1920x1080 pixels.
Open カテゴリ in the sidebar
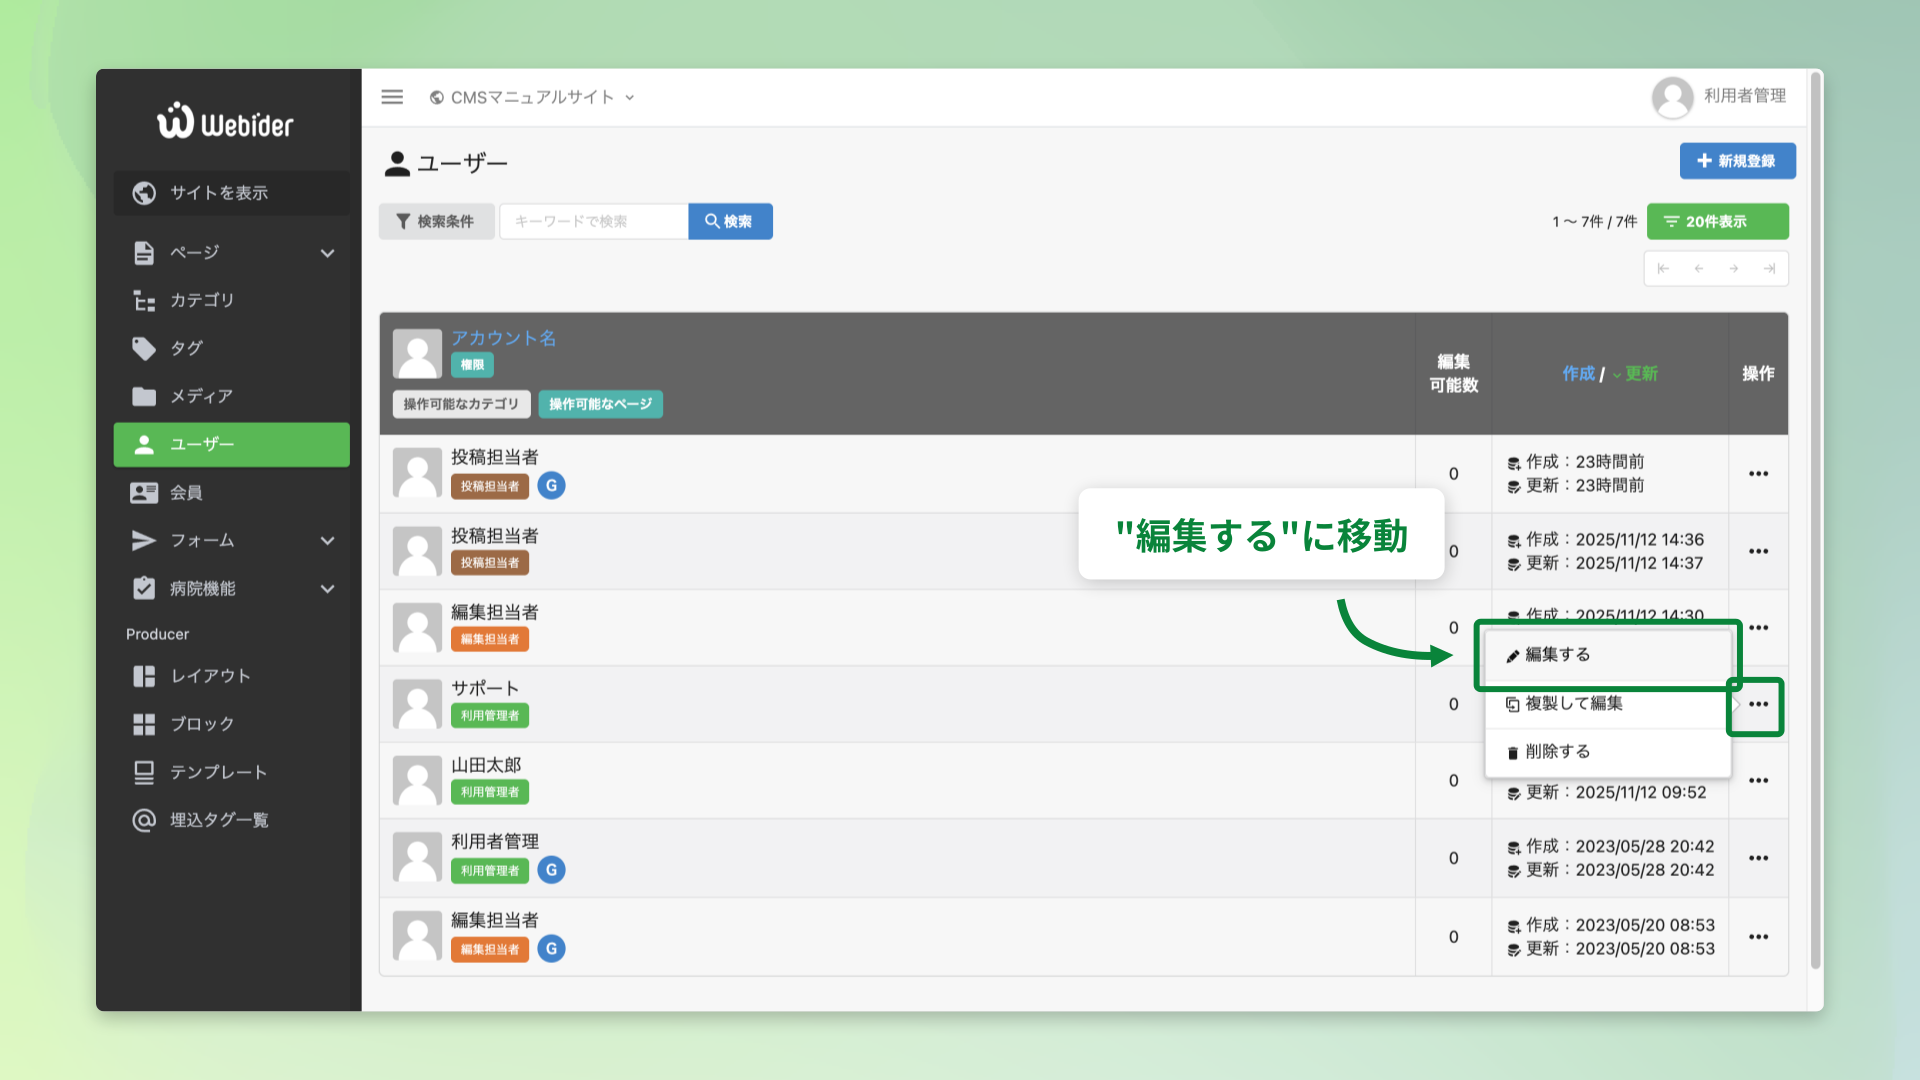click(x=232, y=300)
